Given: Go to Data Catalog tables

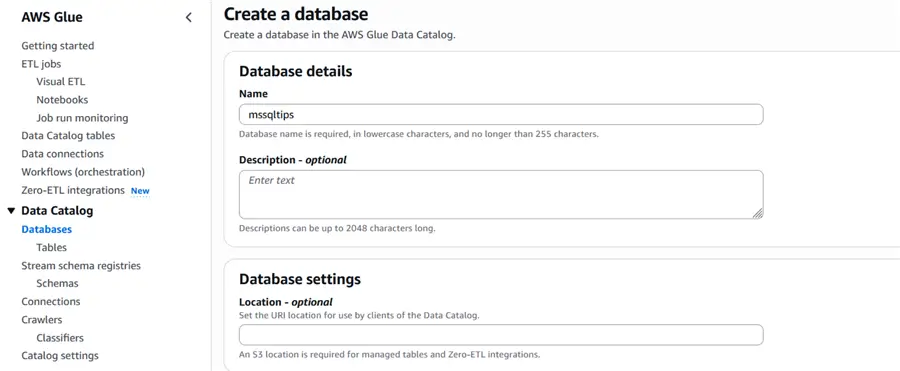Looking at the screenshot, I should 68,136.
